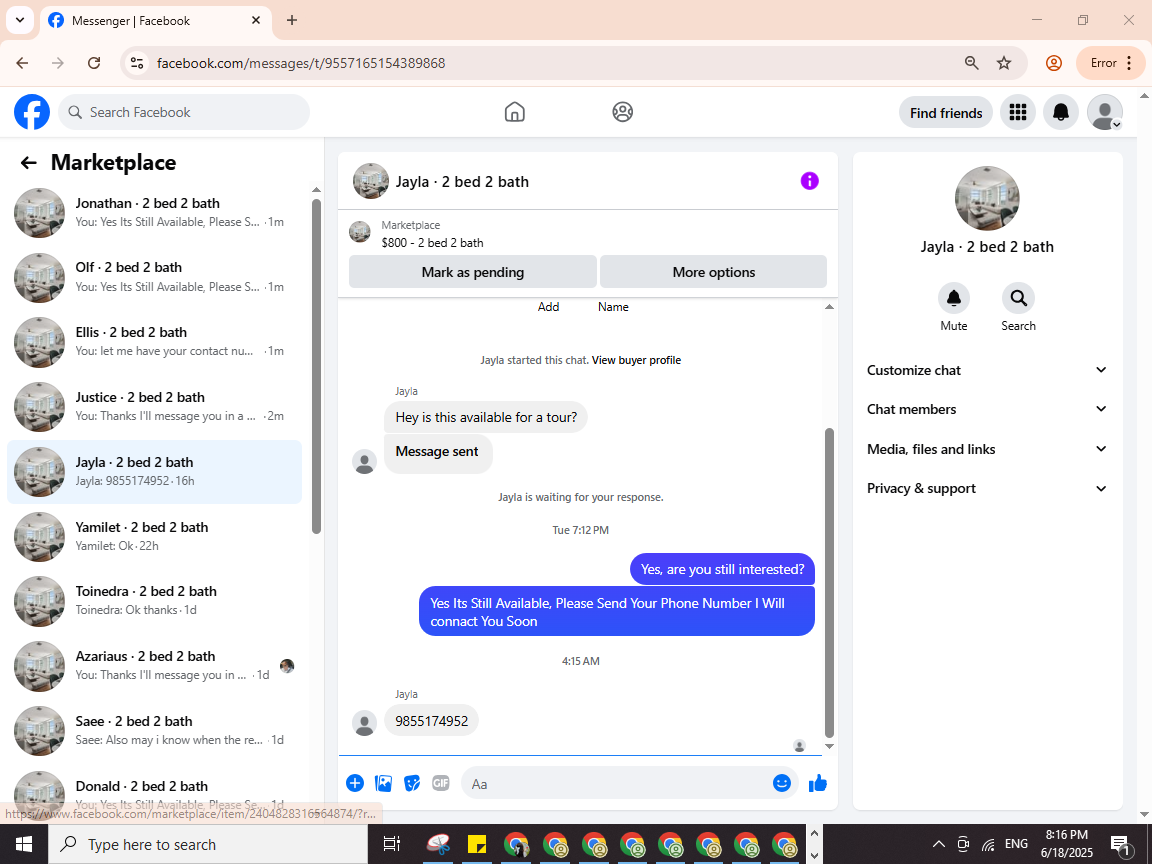Reload the page in Chrome

tap(94, 63)
